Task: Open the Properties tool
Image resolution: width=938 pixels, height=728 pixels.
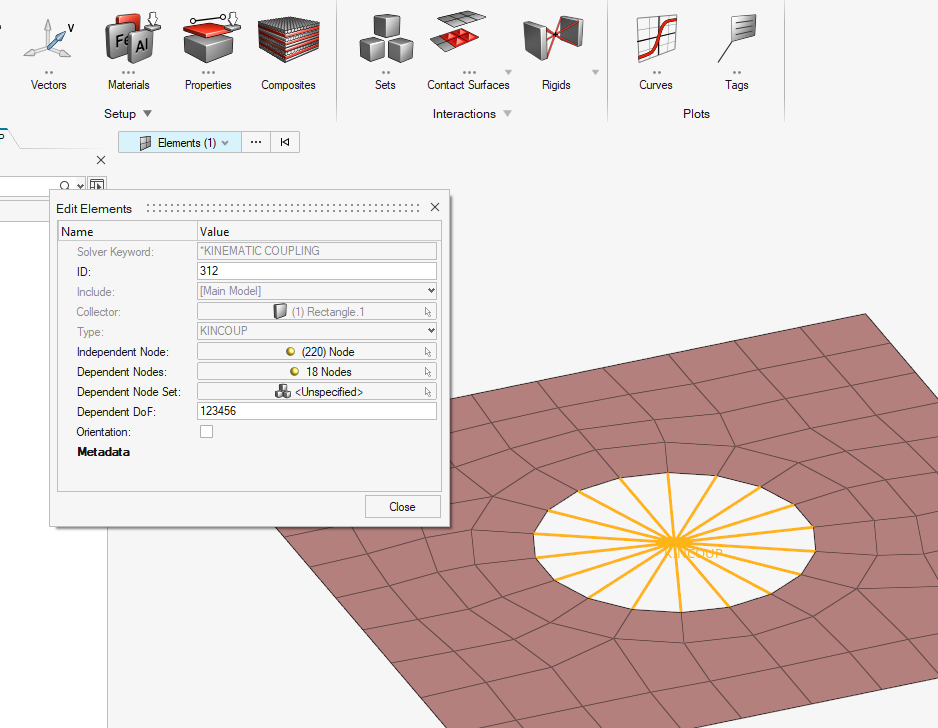Action: (x=208, y=53)
